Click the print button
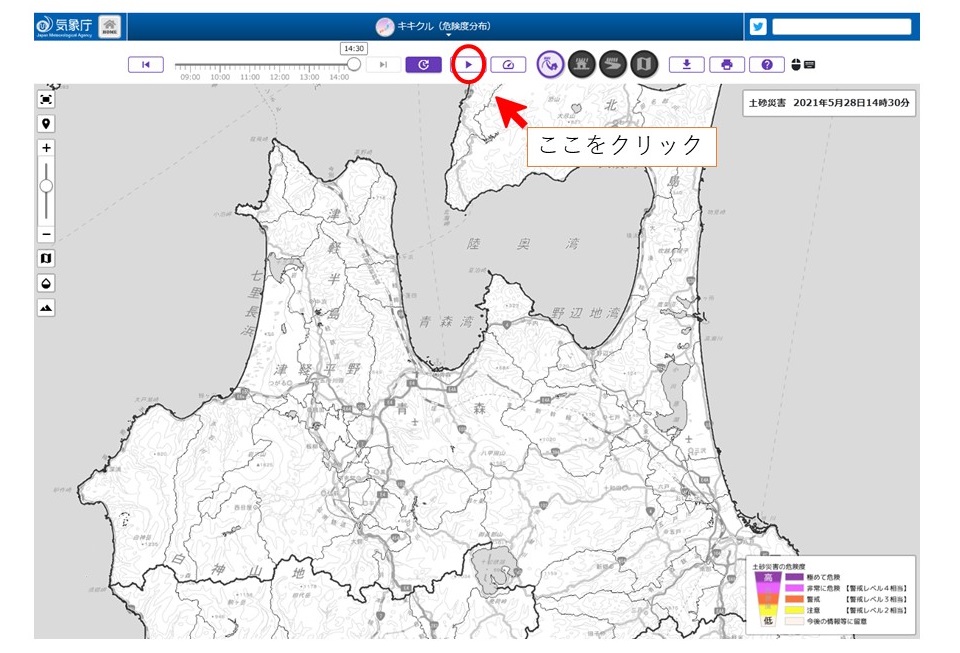 pos(727,64)
